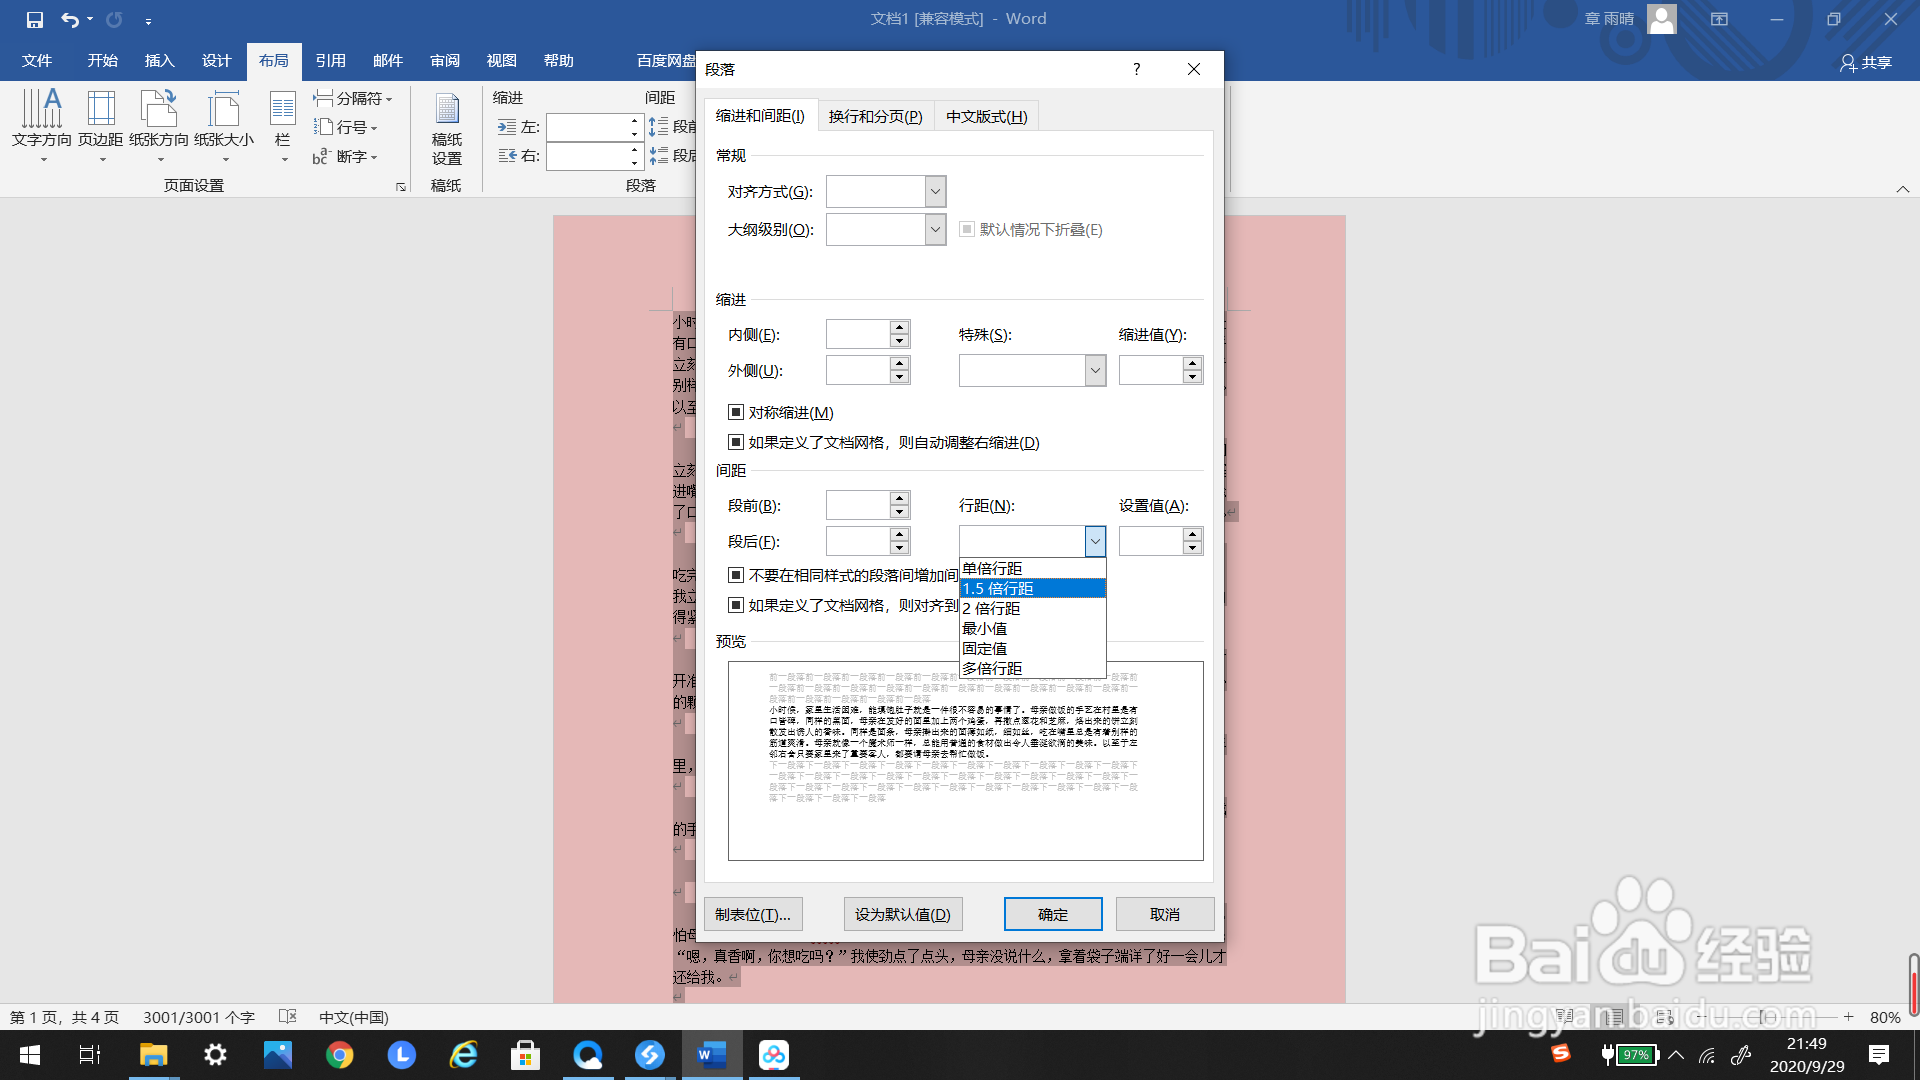The image size is (1920, 1080).
Task: Click the Set As Default (设为默认值) button
Action: point(902,914)
